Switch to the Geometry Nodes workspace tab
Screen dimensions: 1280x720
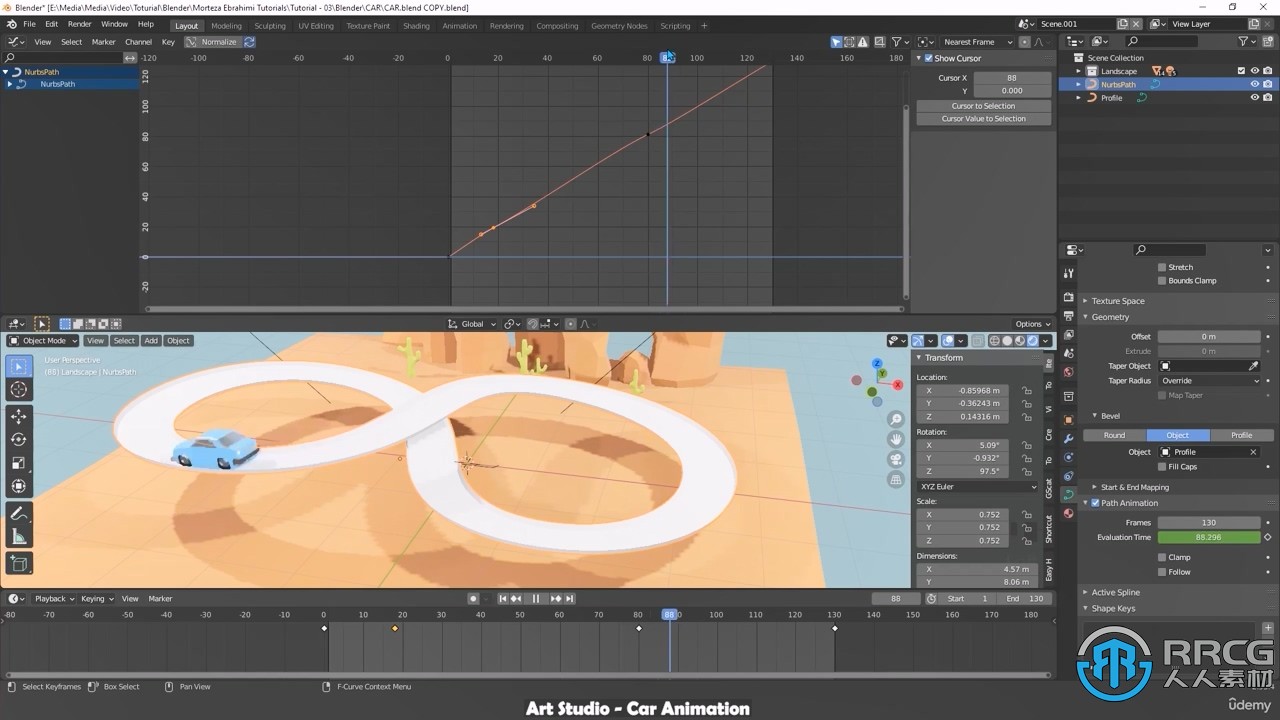[619, 26]
